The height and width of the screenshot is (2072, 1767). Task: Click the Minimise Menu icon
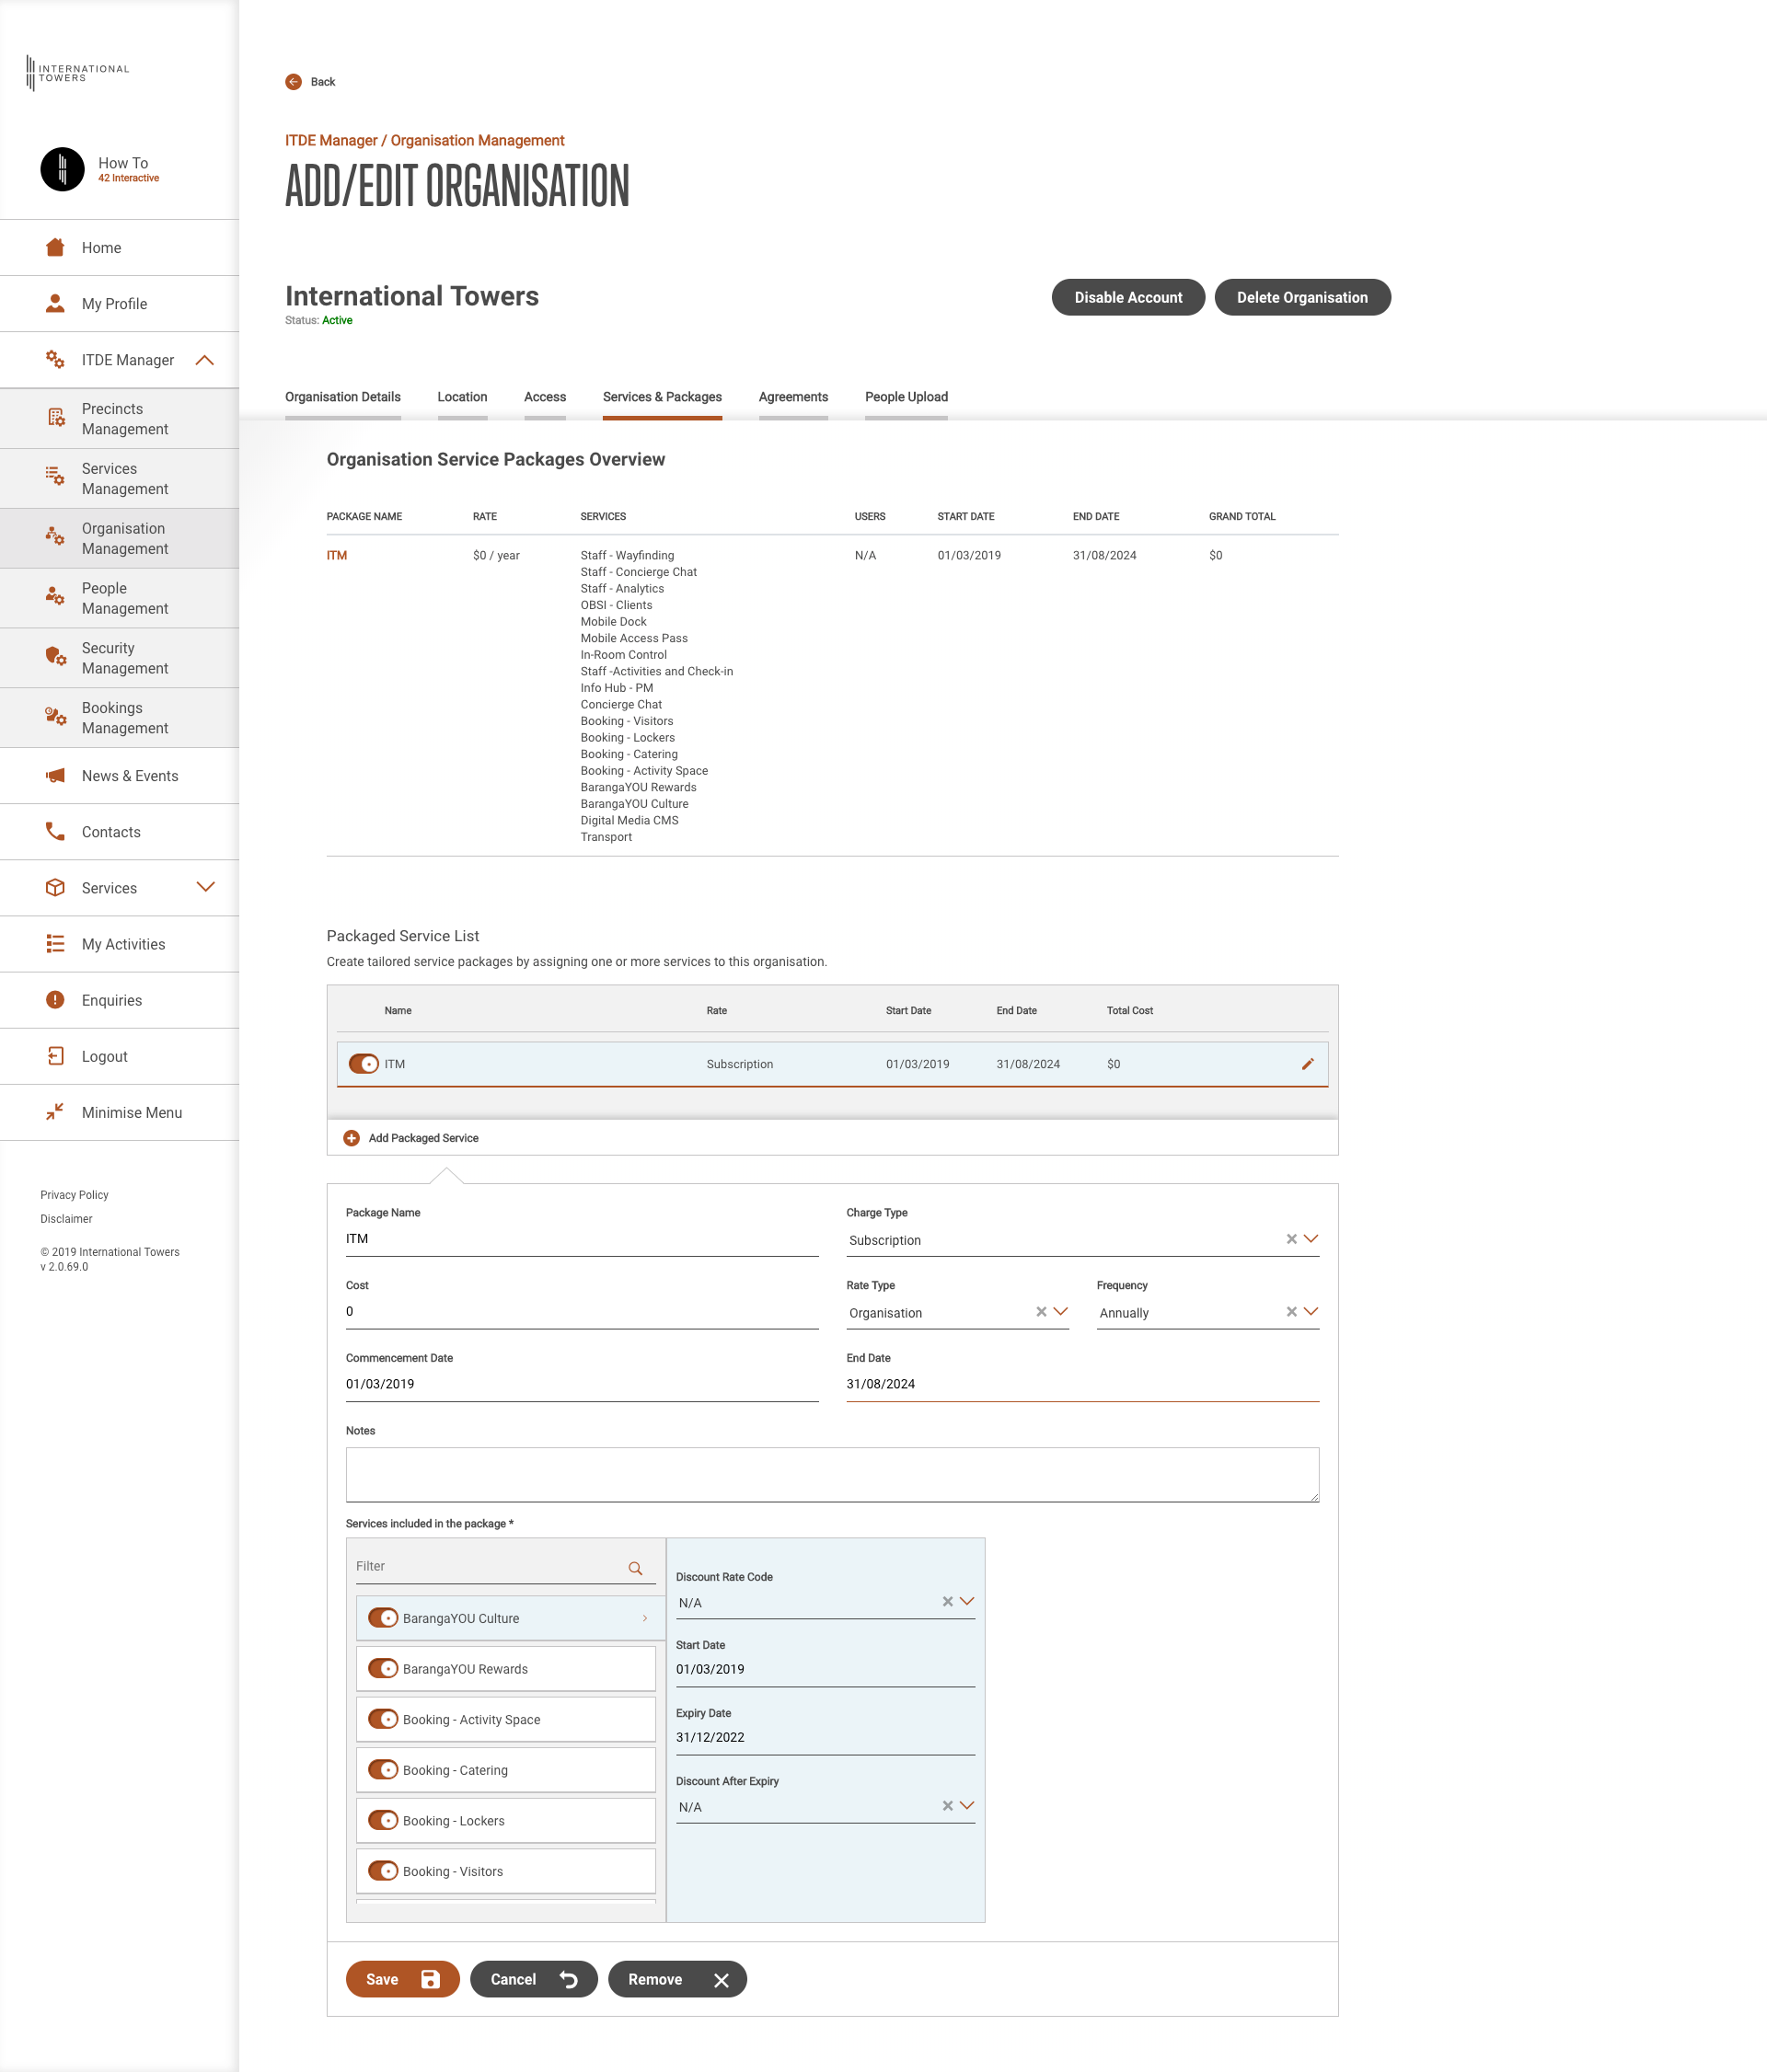tap(55, 1112)
